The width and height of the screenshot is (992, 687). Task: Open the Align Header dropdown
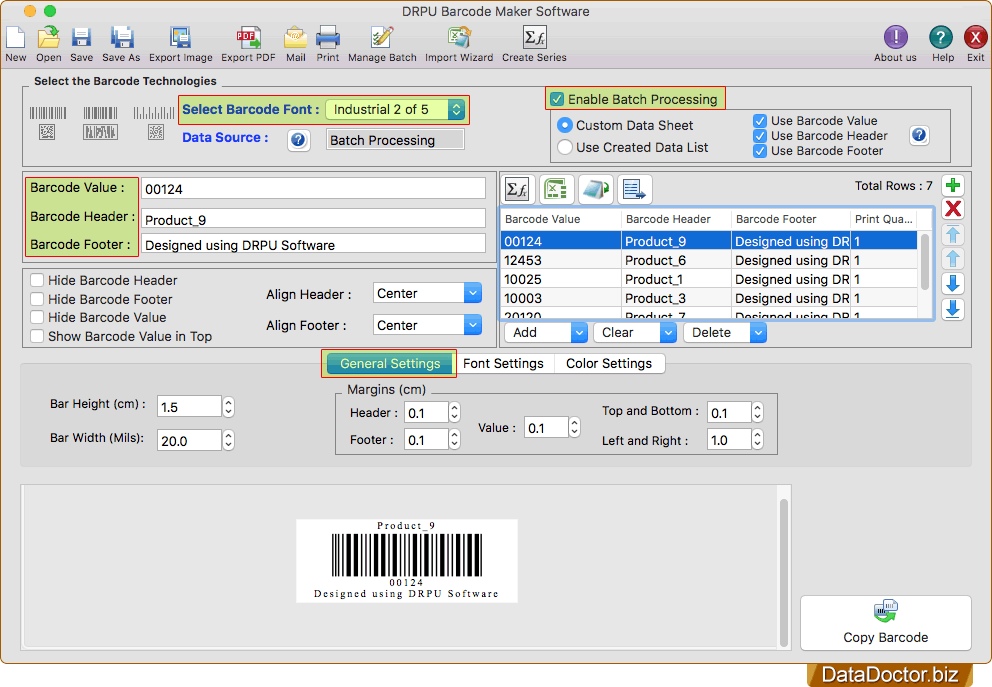coord(427,294)
